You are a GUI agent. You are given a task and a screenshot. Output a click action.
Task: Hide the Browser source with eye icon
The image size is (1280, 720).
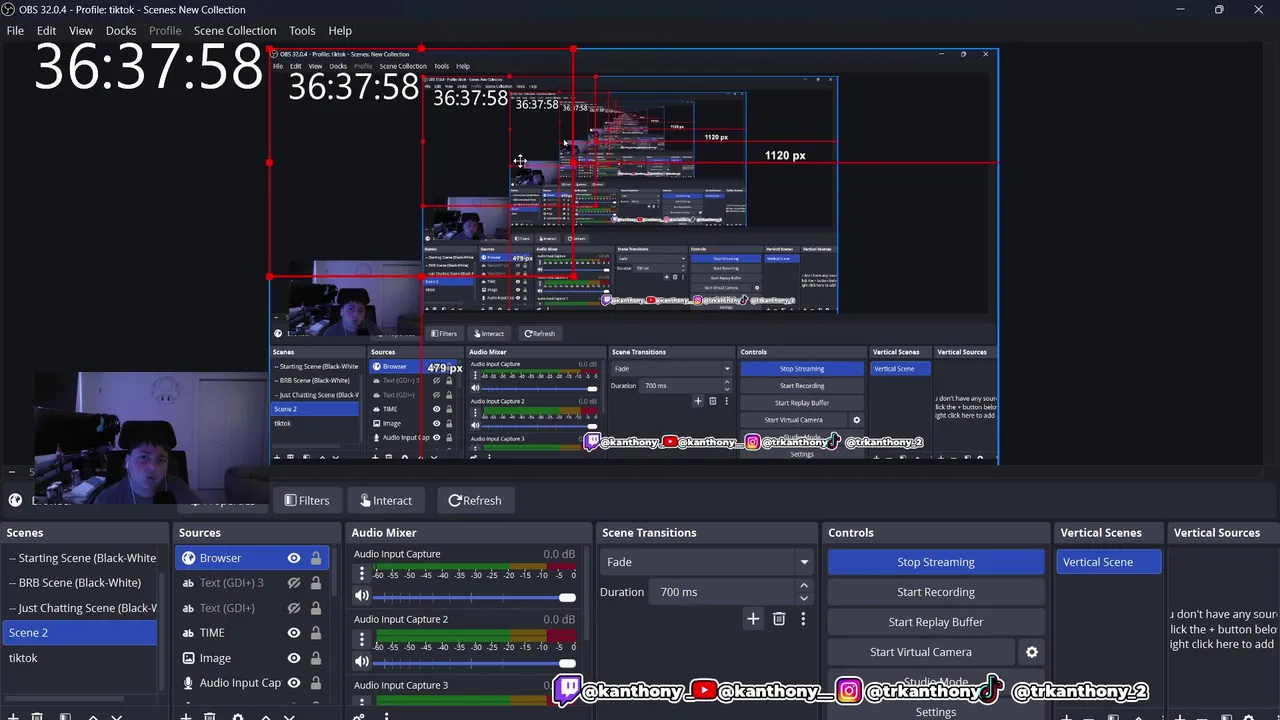coord(294,558)
